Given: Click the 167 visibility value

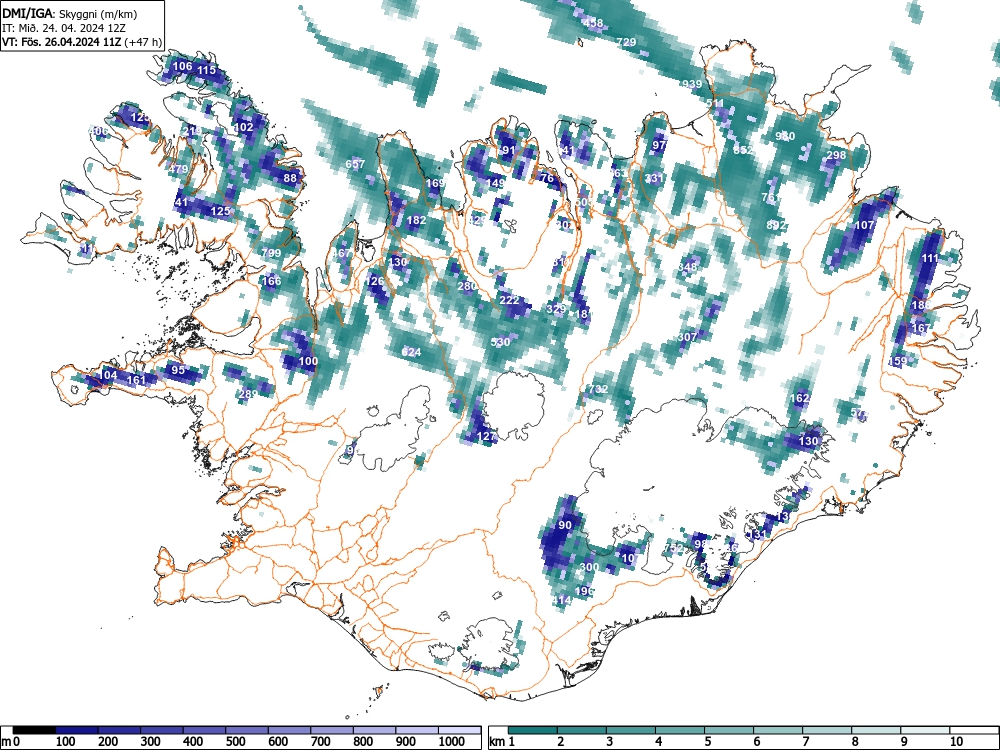Looking at the screenshot, I should [921, 328].
